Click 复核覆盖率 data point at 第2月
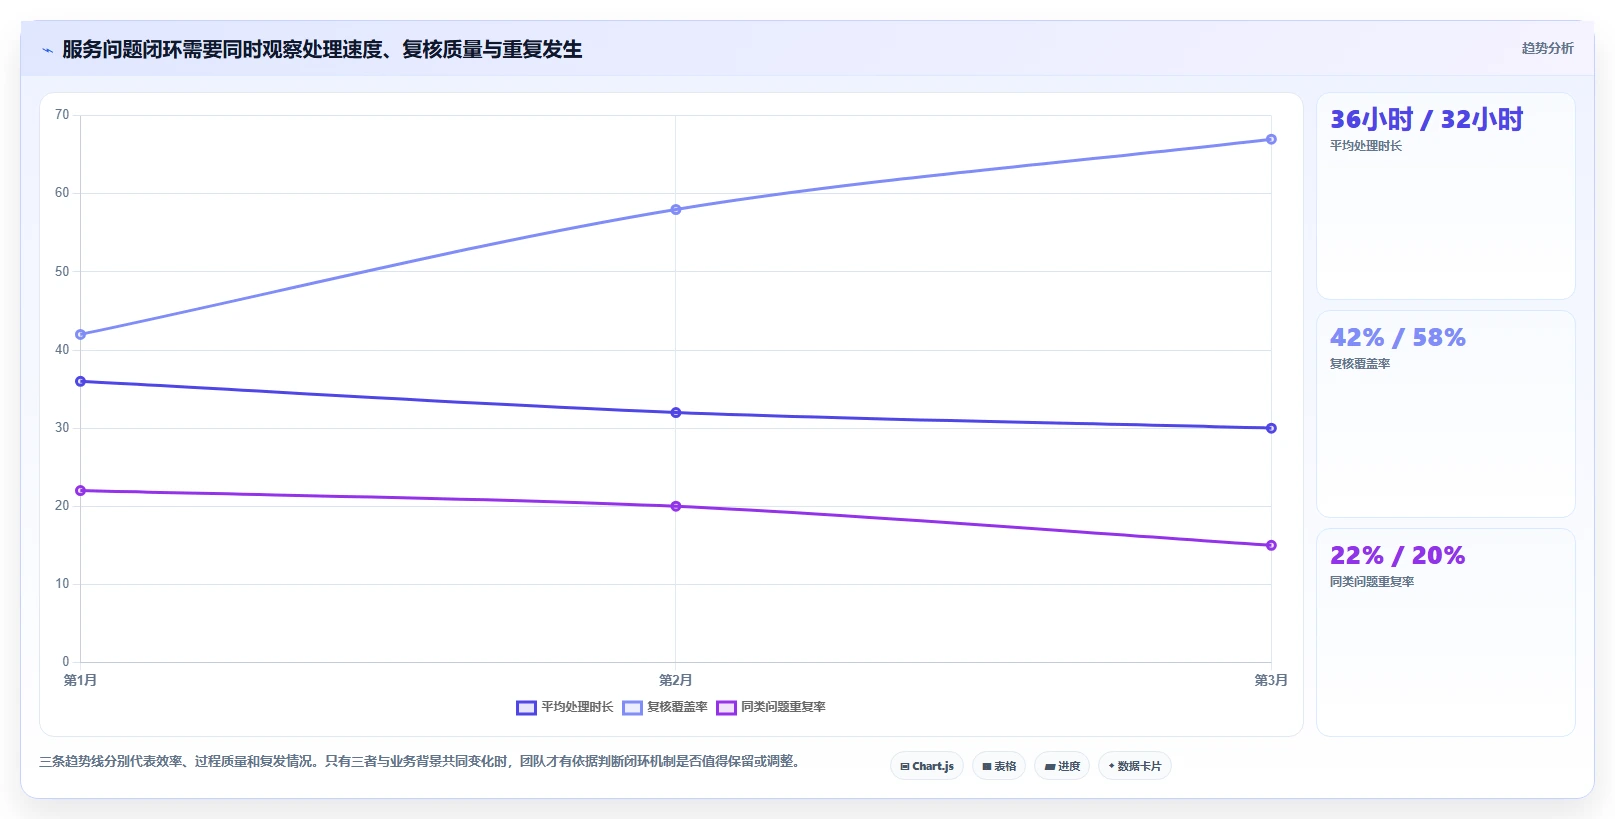Screen dimensions: 1615x819 pyautogui.click(x=676, y=210)
